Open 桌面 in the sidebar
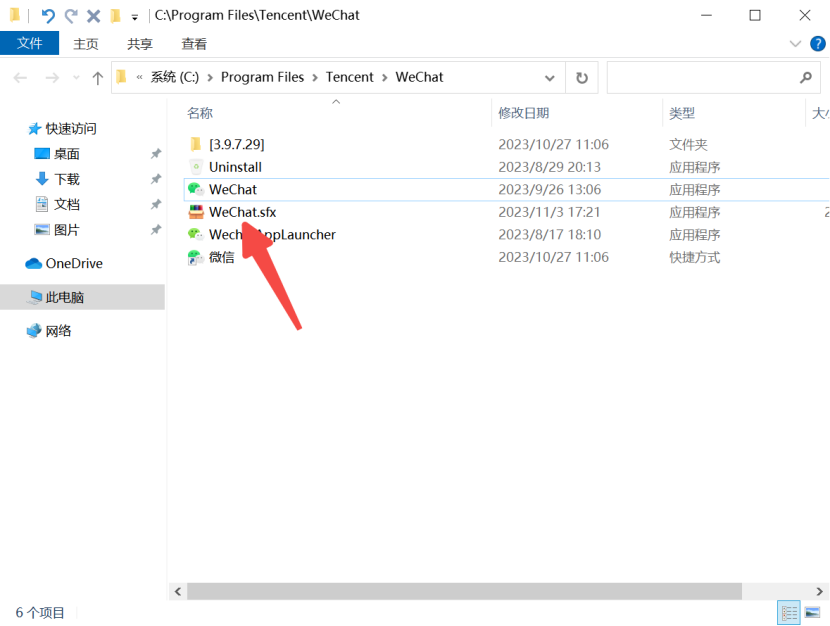The width and height of the screenshot is (830, 626). 67,154
